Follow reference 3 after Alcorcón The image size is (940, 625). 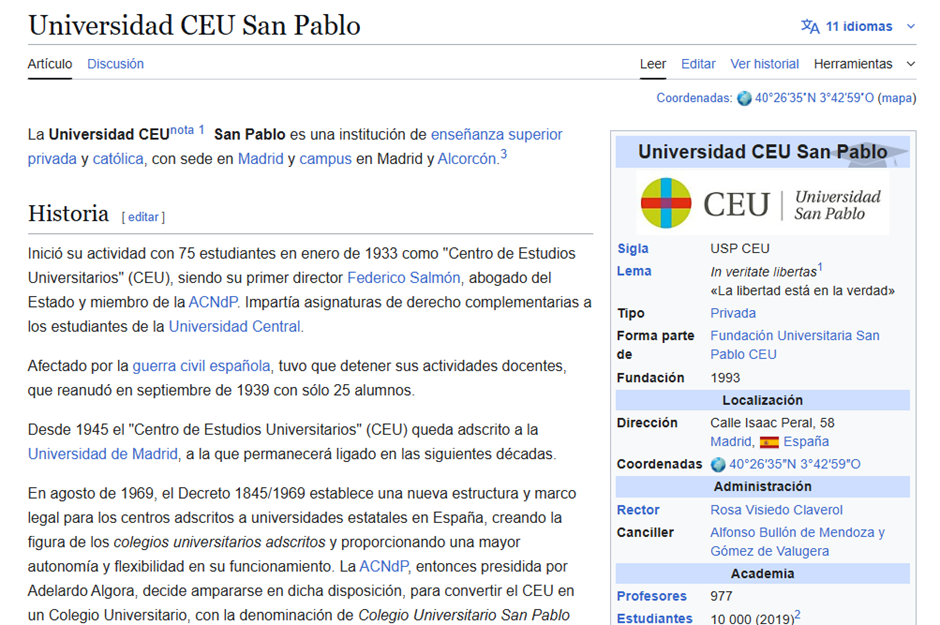[504, 155]
